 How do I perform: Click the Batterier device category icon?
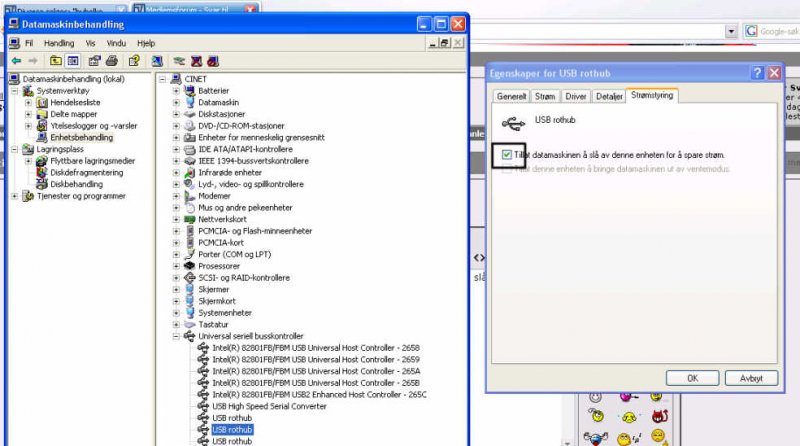pyautogui.click(x=190, y=91)
